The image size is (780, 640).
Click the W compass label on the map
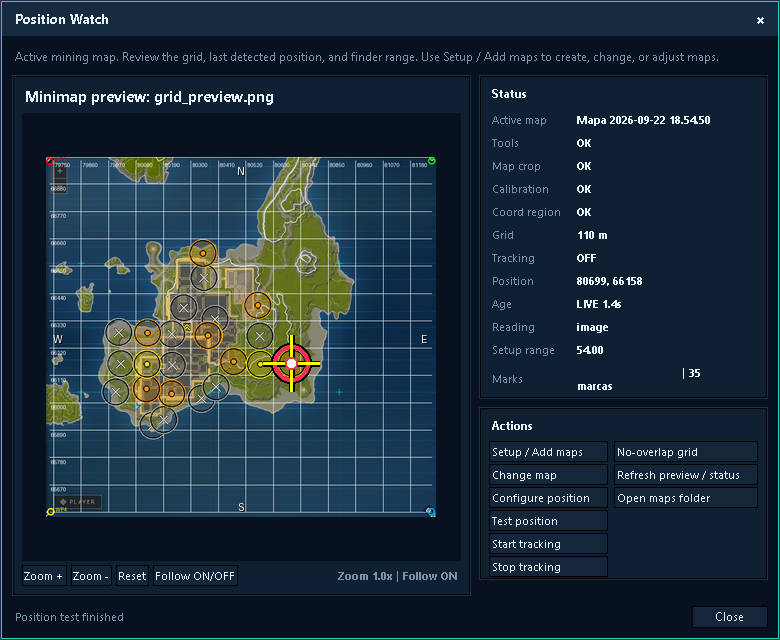tap(58, 339)
